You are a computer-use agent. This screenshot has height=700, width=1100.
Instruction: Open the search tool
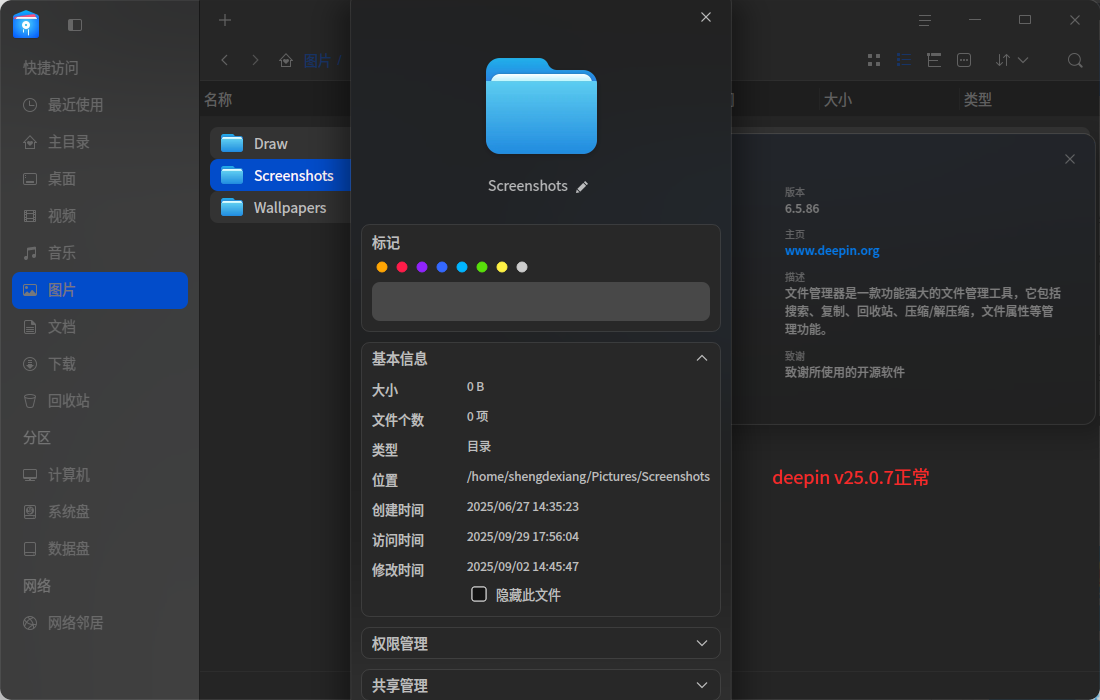click(1075, 60)
